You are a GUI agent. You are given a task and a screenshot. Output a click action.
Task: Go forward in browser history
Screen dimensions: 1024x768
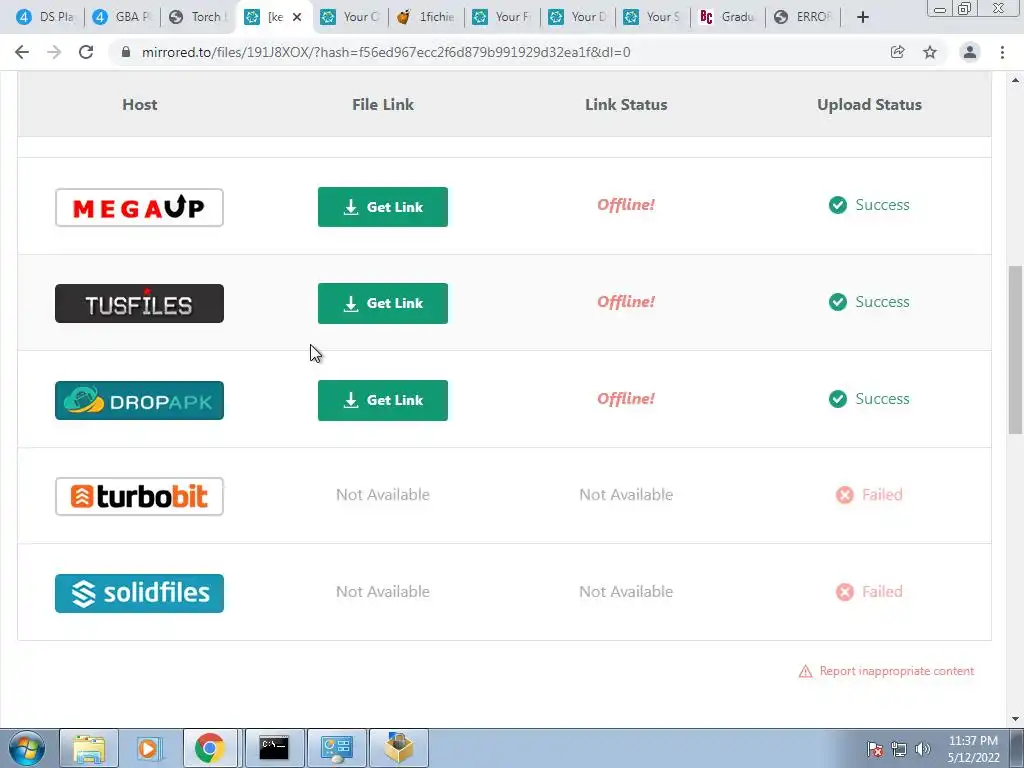click(54, 52)
